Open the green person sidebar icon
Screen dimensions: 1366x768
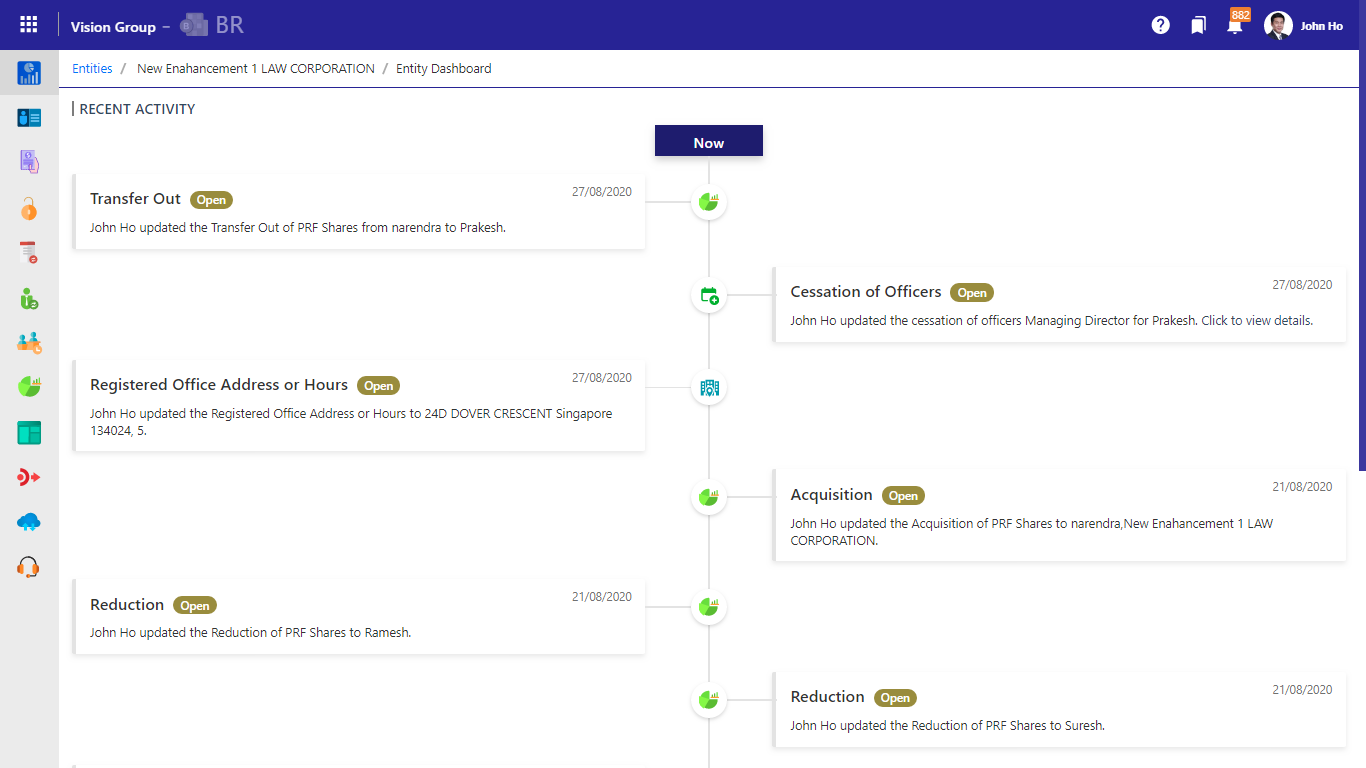tap(29, 297)
